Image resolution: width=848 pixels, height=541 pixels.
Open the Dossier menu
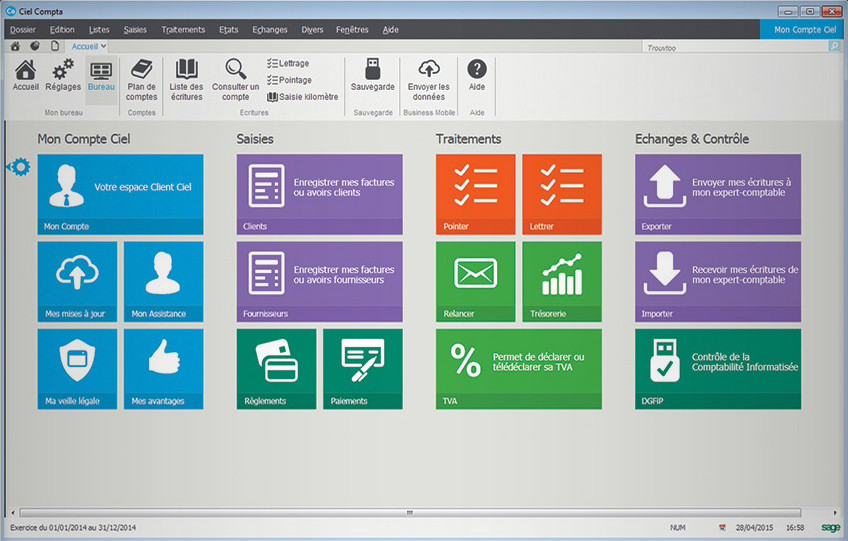coord(23,30)
